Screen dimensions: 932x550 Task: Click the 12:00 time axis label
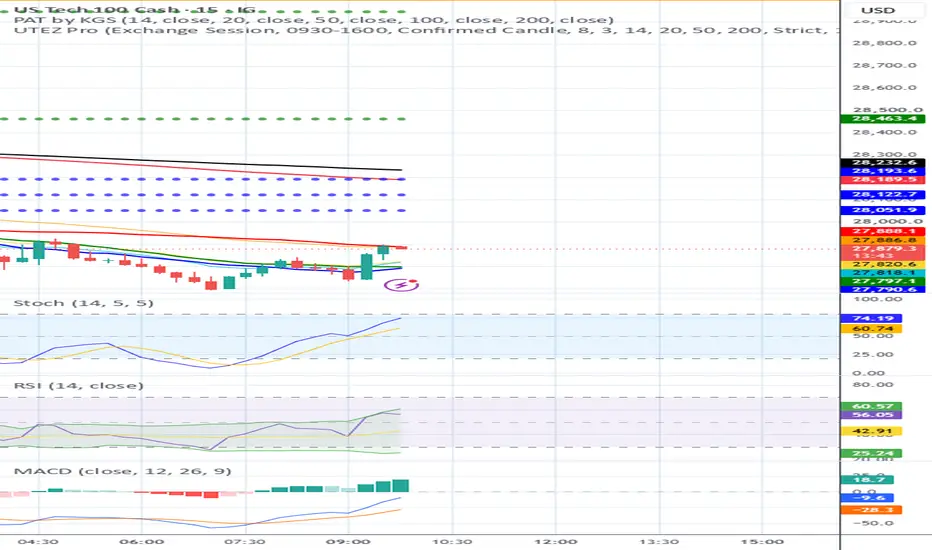556,542
